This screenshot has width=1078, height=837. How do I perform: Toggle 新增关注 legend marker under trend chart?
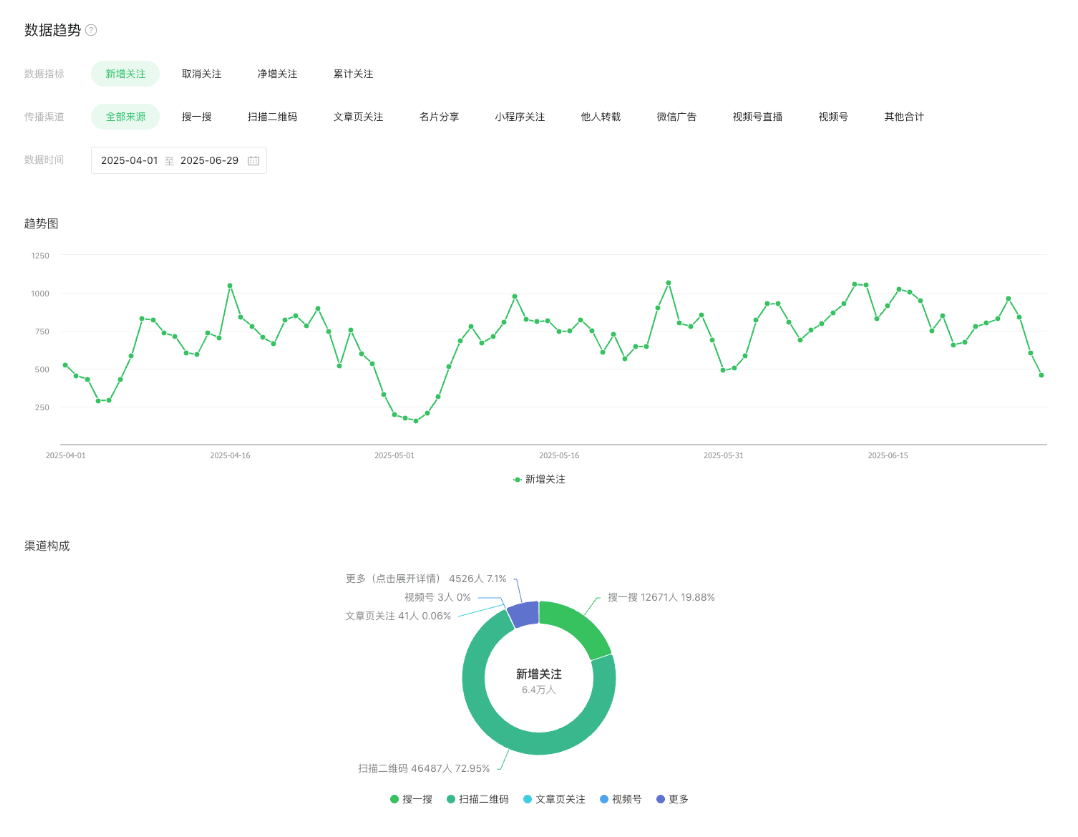point(539,480)
